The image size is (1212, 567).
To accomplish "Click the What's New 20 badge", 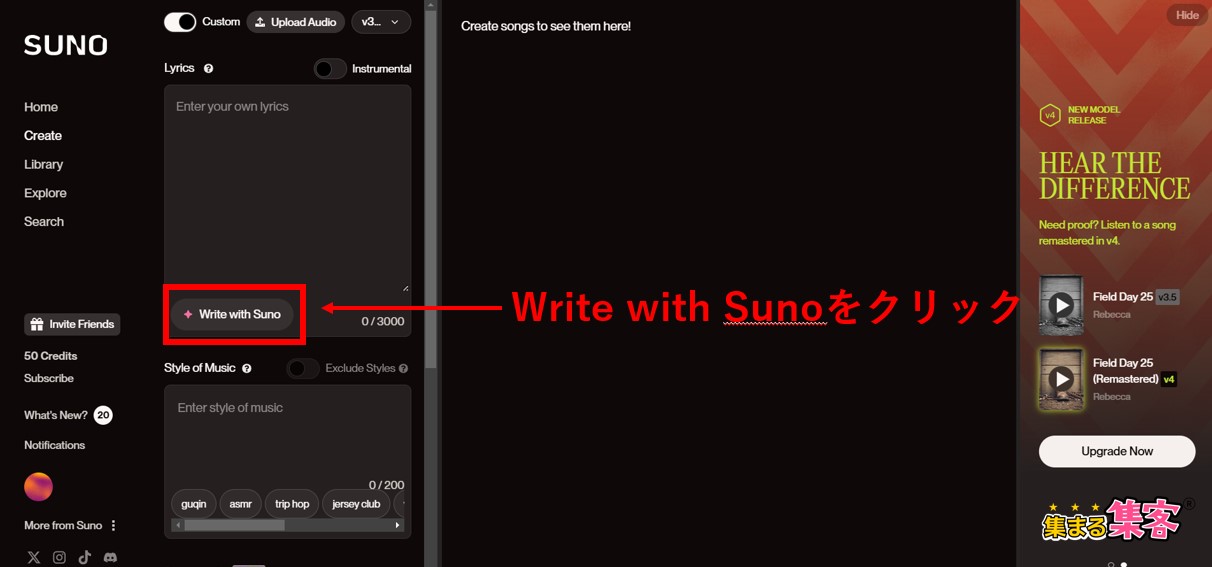I will pyautogui.click(x=103, y=415).
